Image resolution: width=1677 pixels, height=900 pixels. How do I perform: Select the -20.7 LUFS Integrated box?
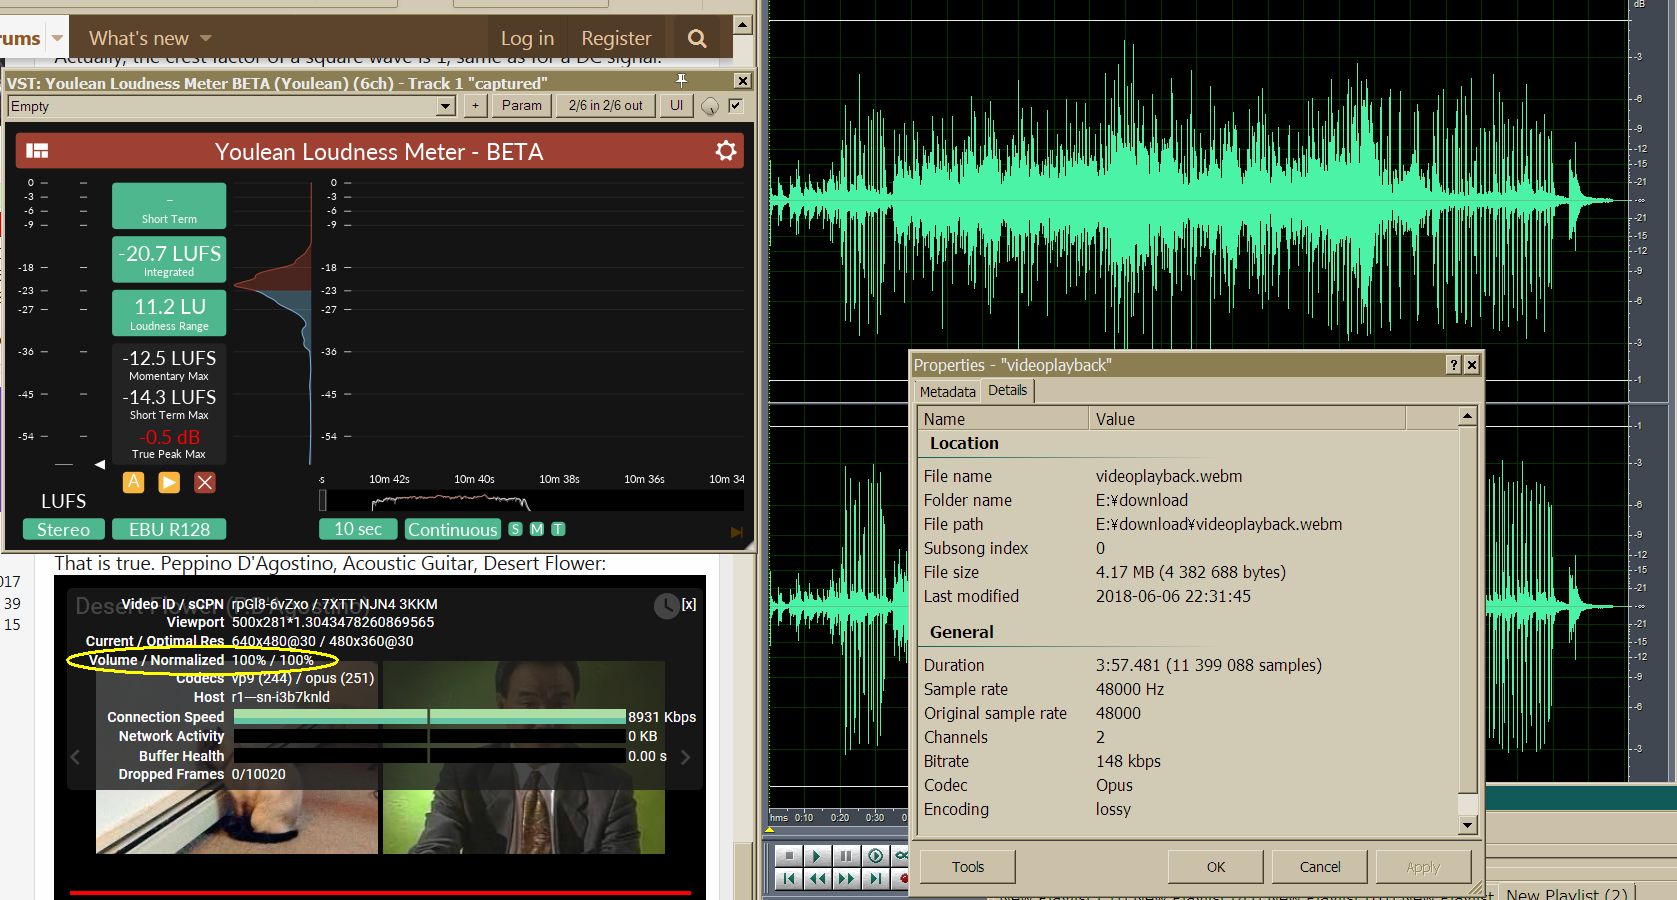click(169, 259)
